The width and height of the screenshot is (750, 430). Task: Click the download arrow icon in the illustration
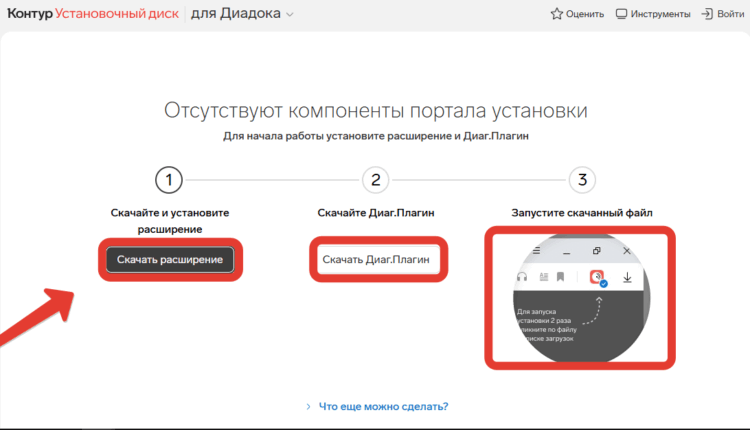pyautogui.click(x=628, y=278)
